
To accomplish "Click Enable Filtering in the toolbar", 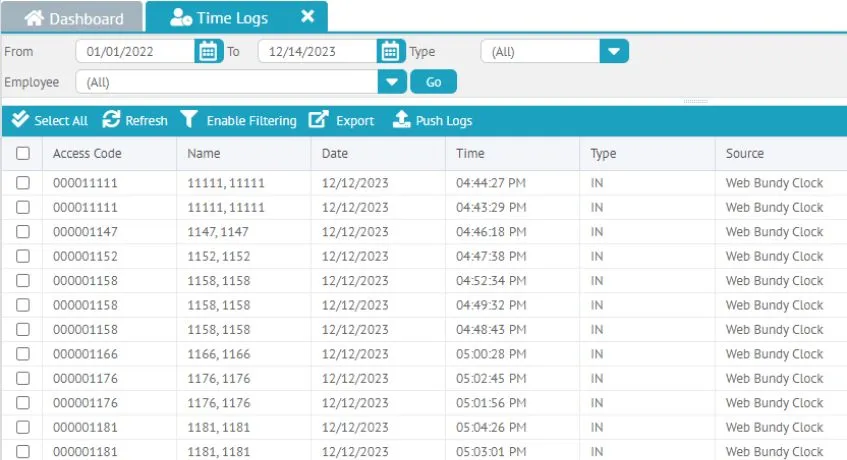I will 238,120.
